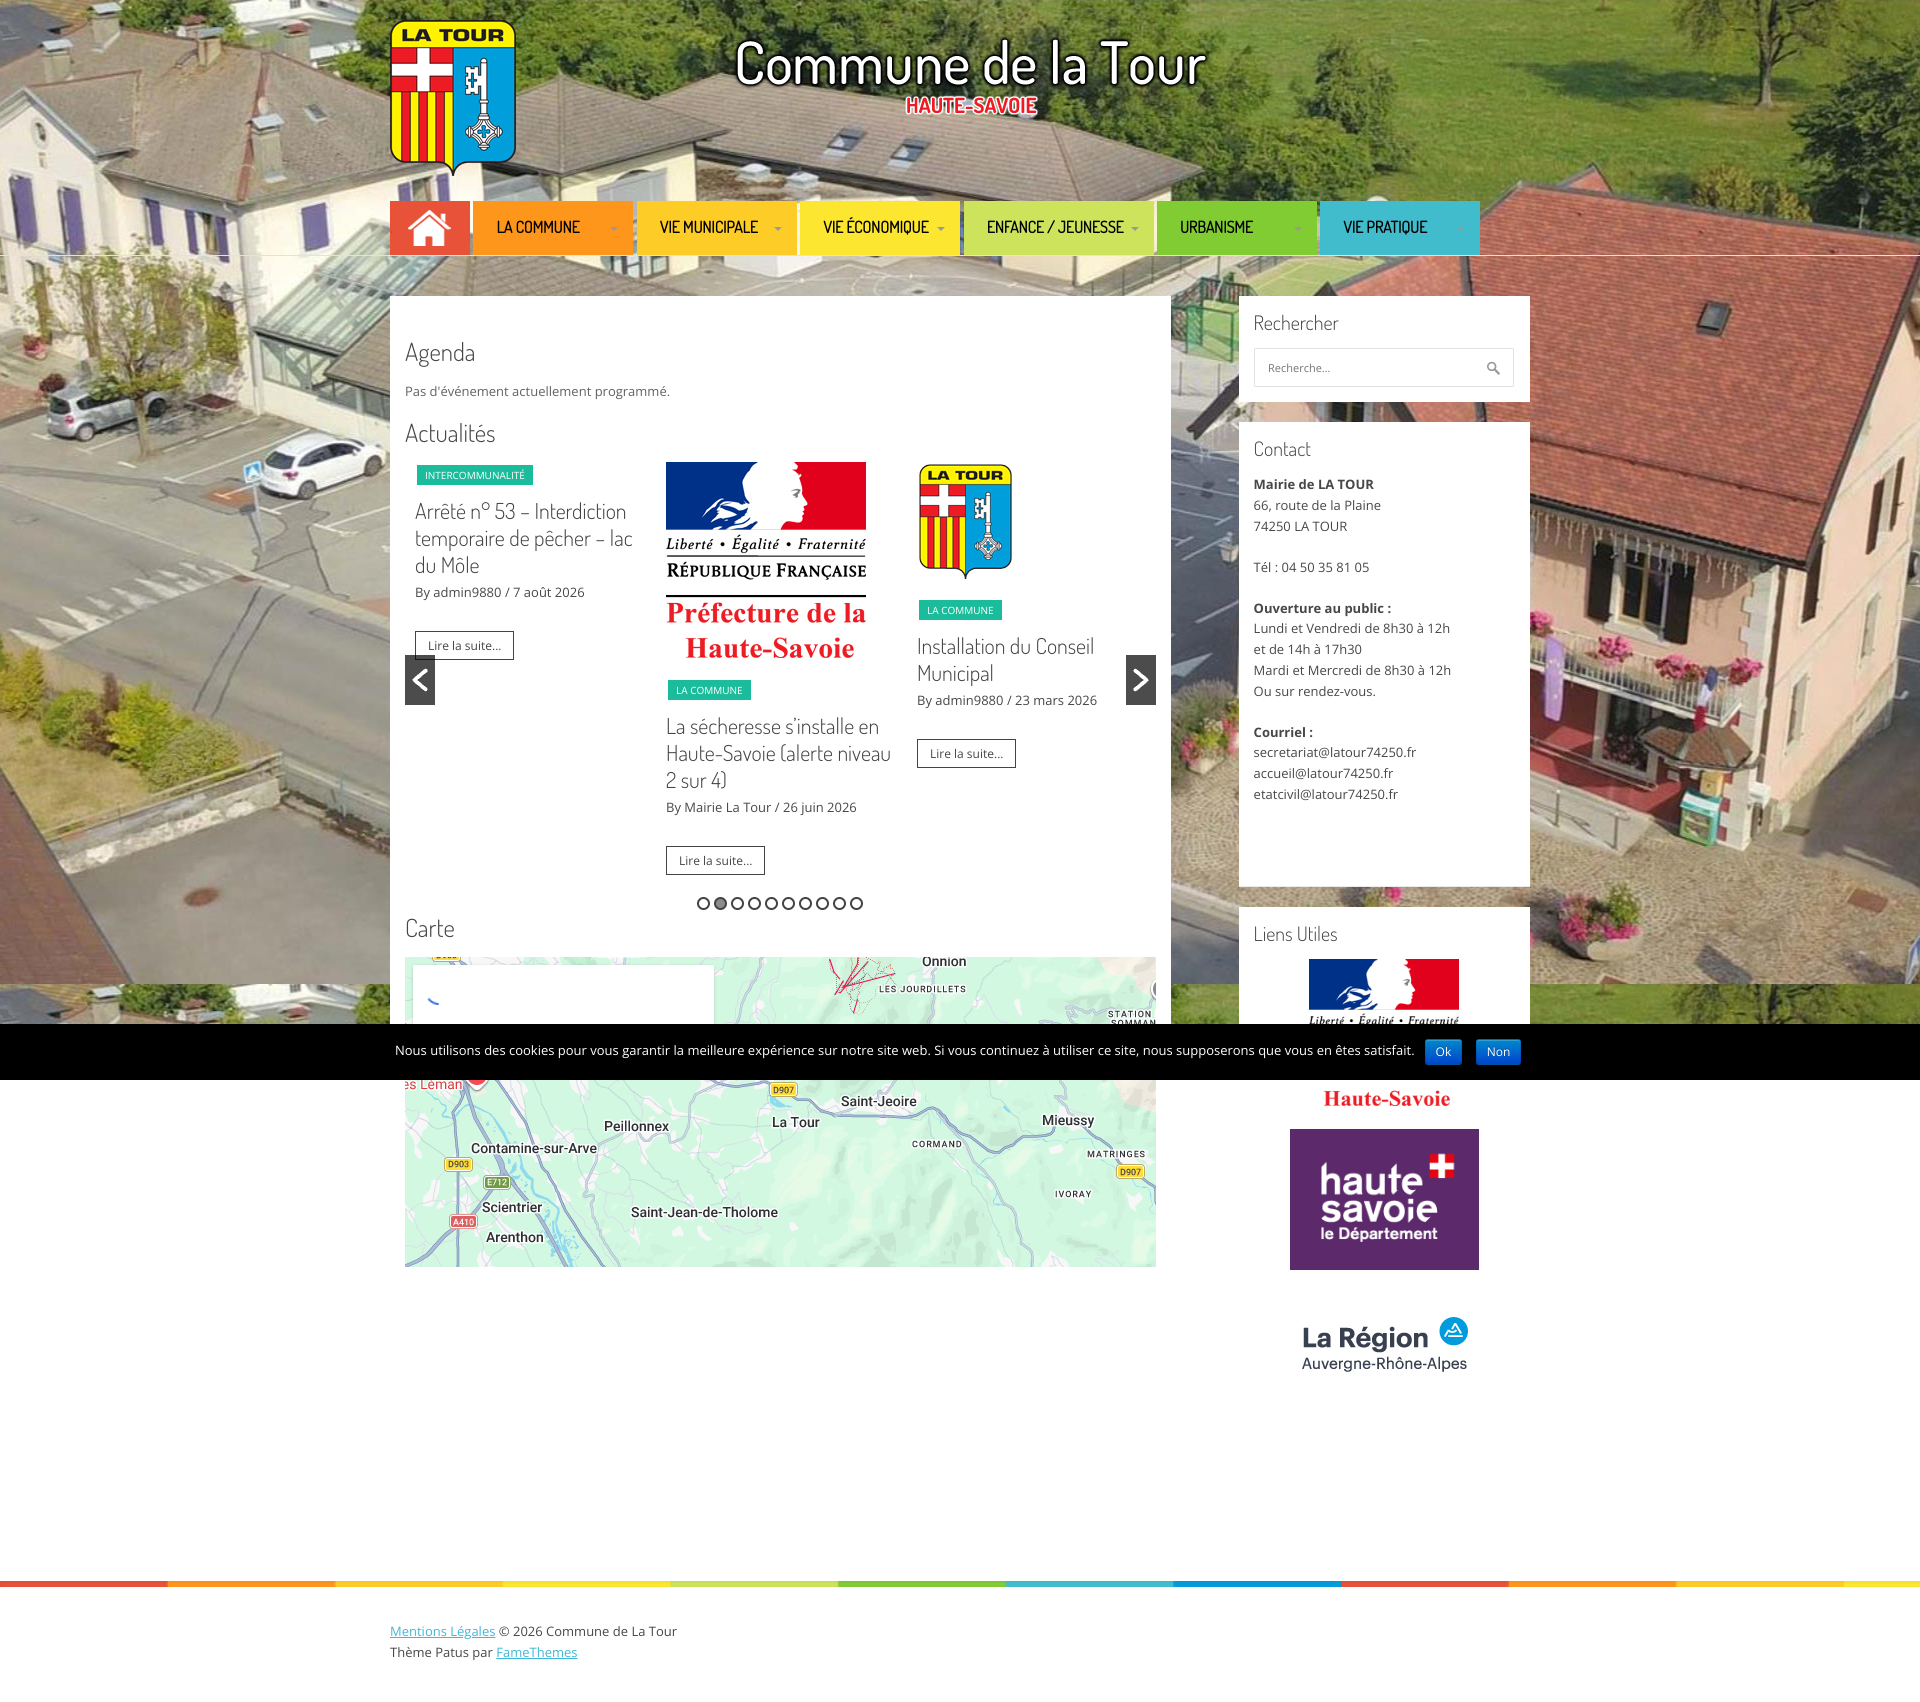Click the La Tour crest news thumbnail
The image size is (1920, 1702).
click(966, 521)
